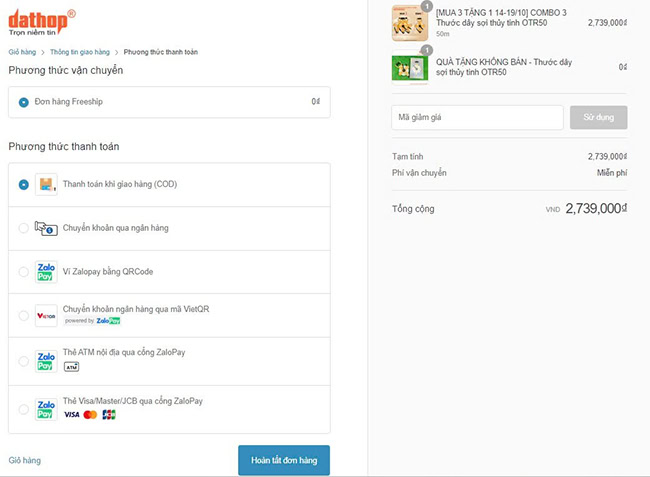Screen dimensions: 650x477
Task: Click the Hoàn tất đơn hàng button
Action: [284, 460]
